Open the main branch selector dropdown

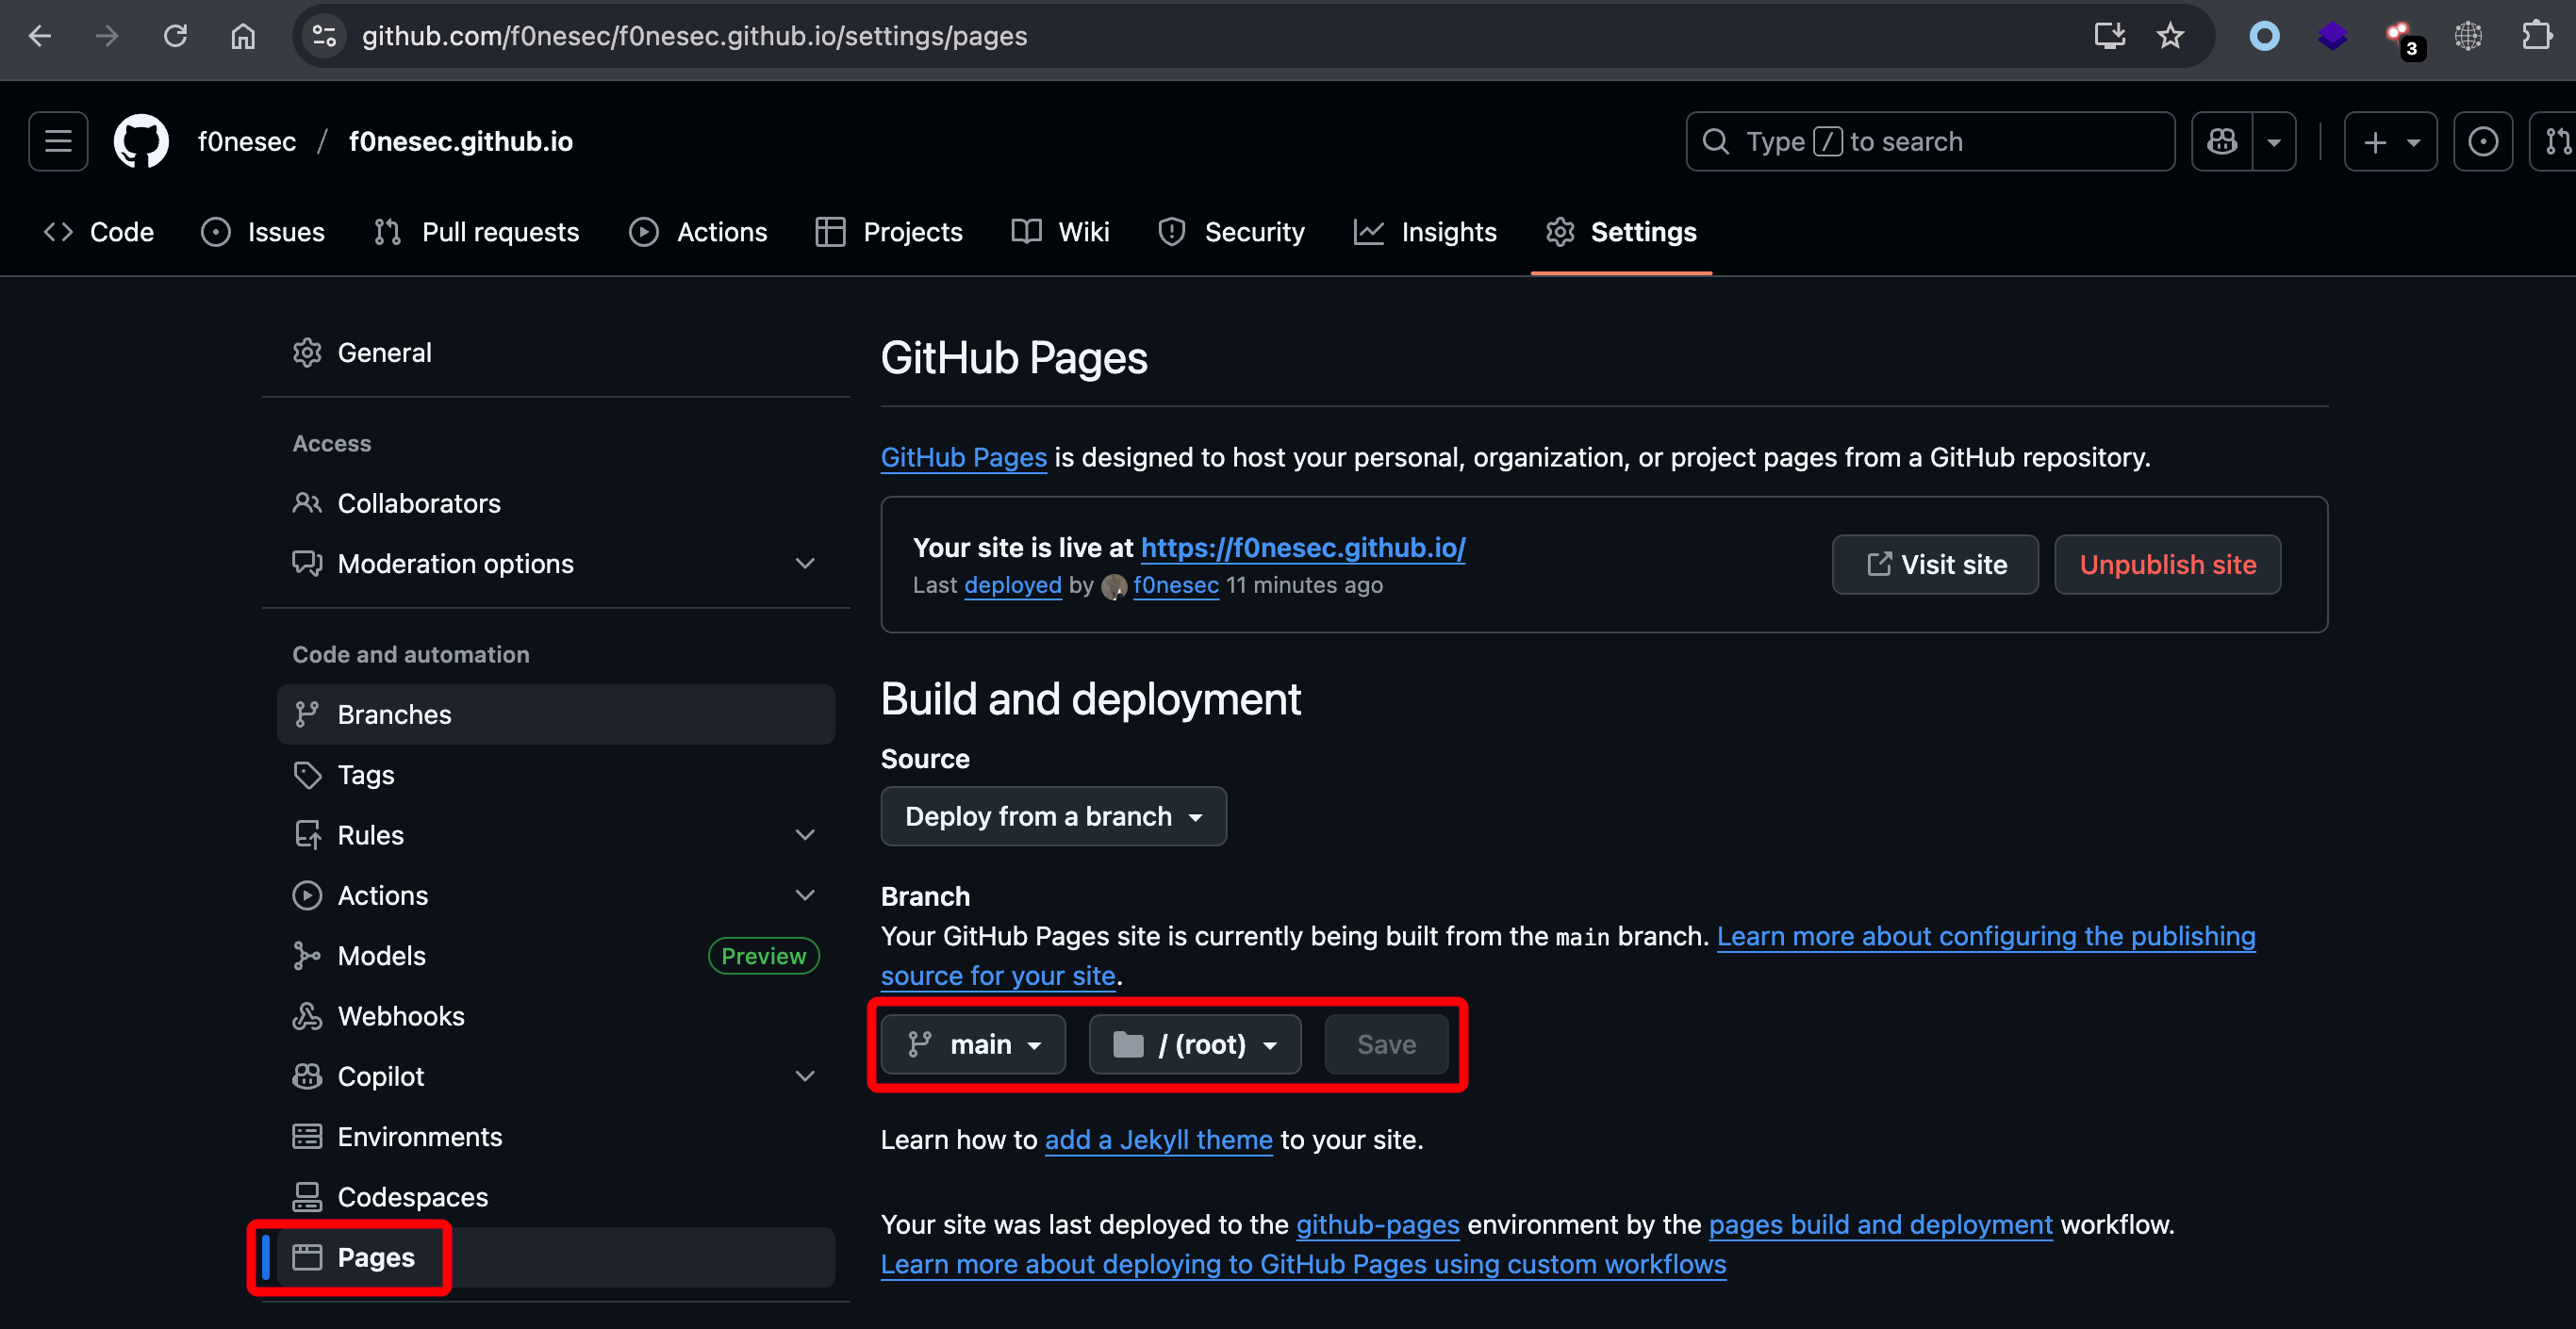pos(973,1044)
